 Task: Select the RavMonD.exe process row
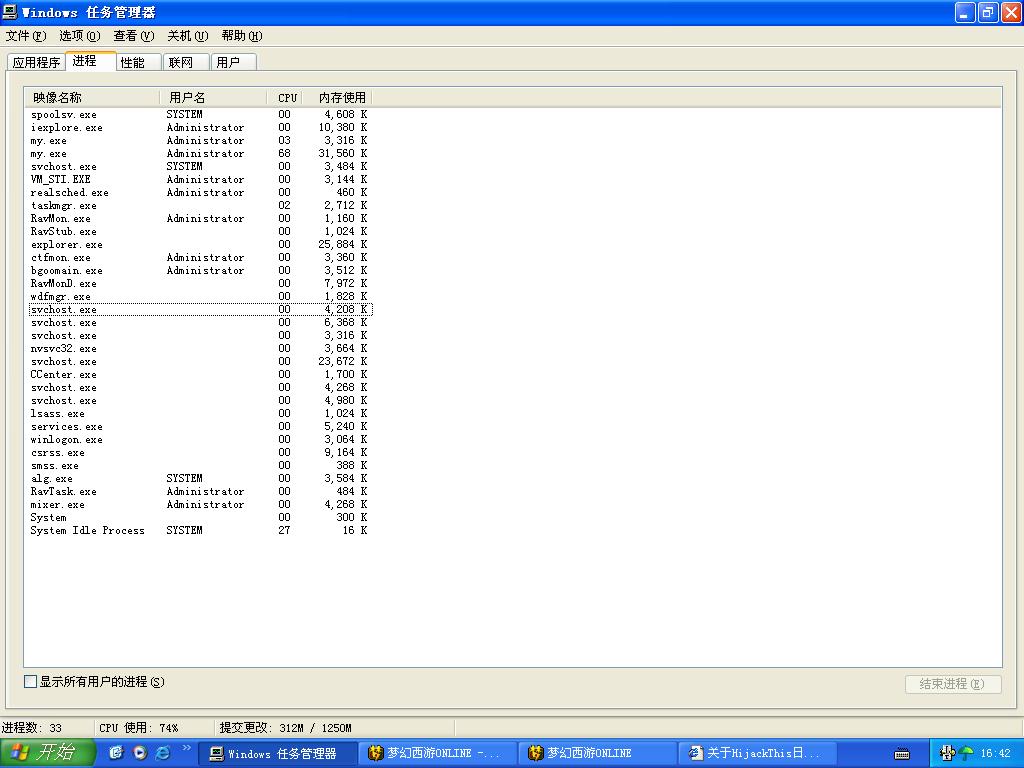200,283
